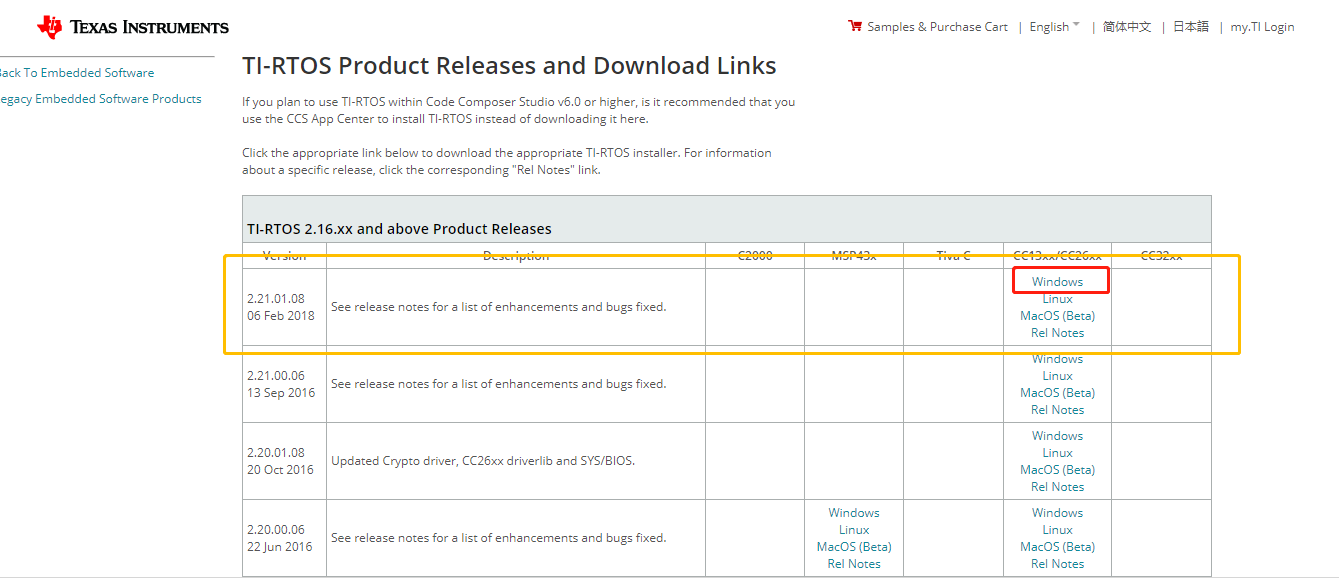The height and width of the screenshot is (579, 1339).
Task: Open MSP43x Rel Notes for 2.20.00.06
Action: [x=854, y=564]
